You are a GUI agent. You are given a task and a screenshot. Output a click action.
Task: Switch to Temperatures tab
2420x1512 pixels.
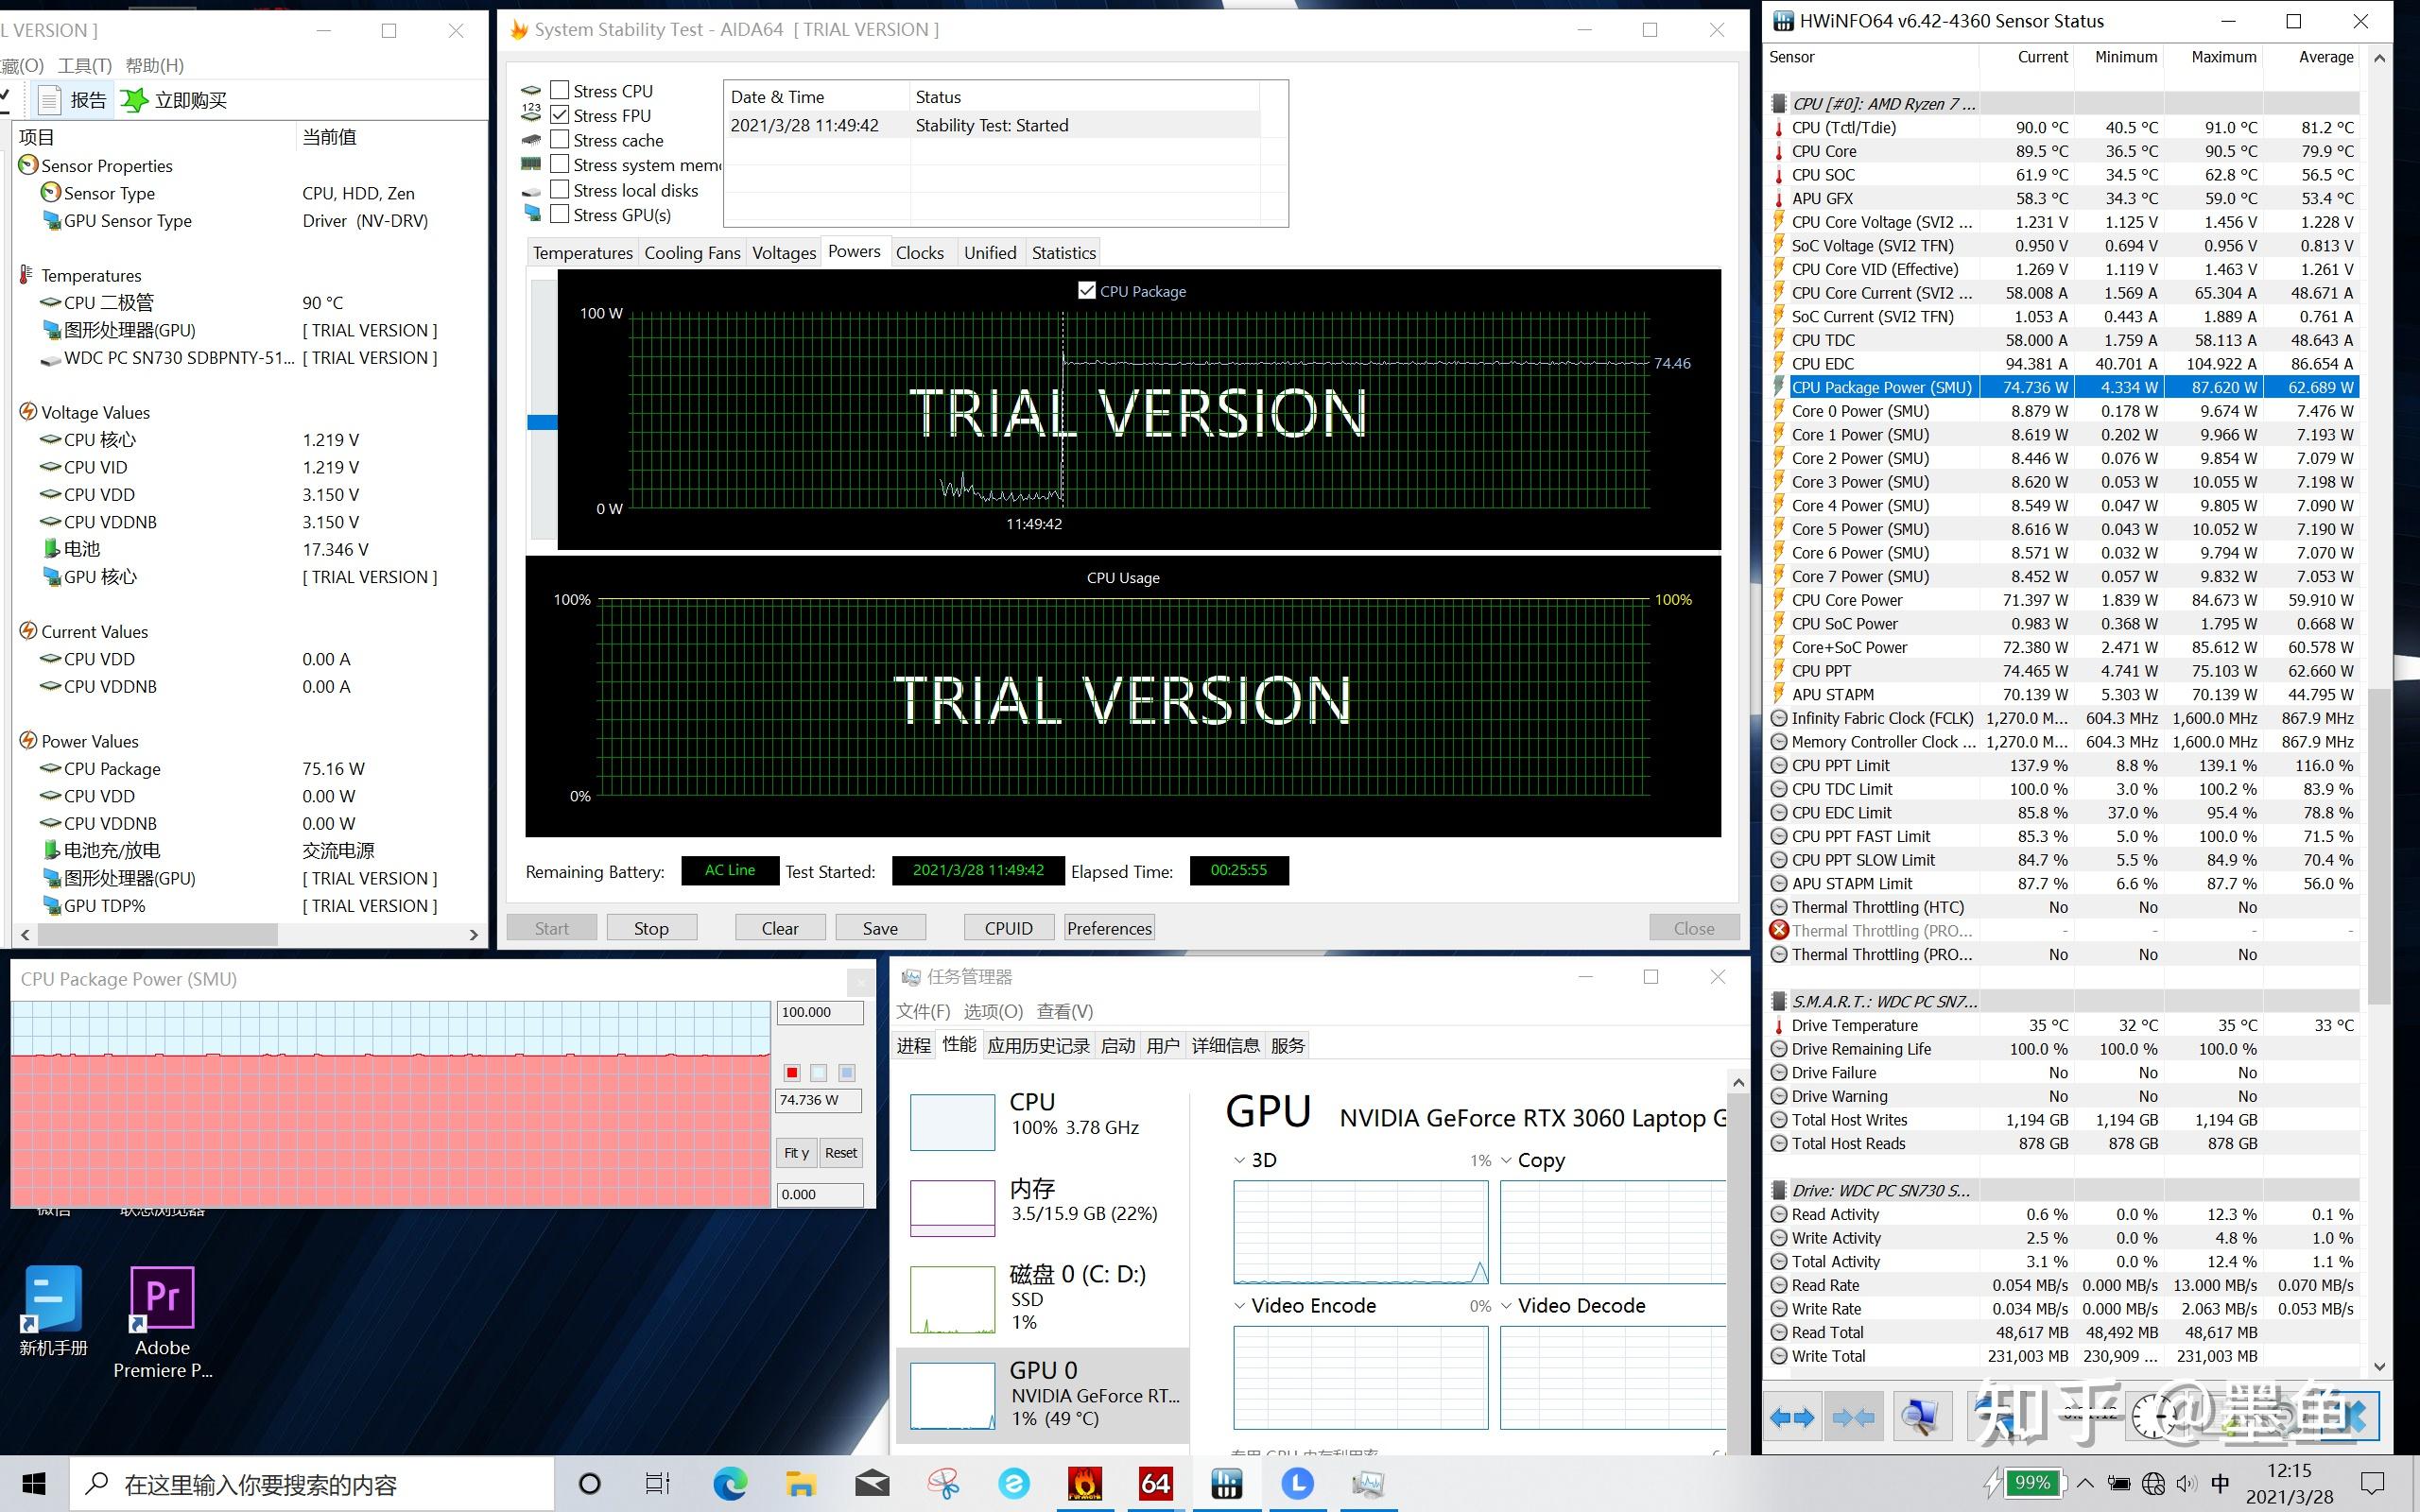(x=582, y=253)
